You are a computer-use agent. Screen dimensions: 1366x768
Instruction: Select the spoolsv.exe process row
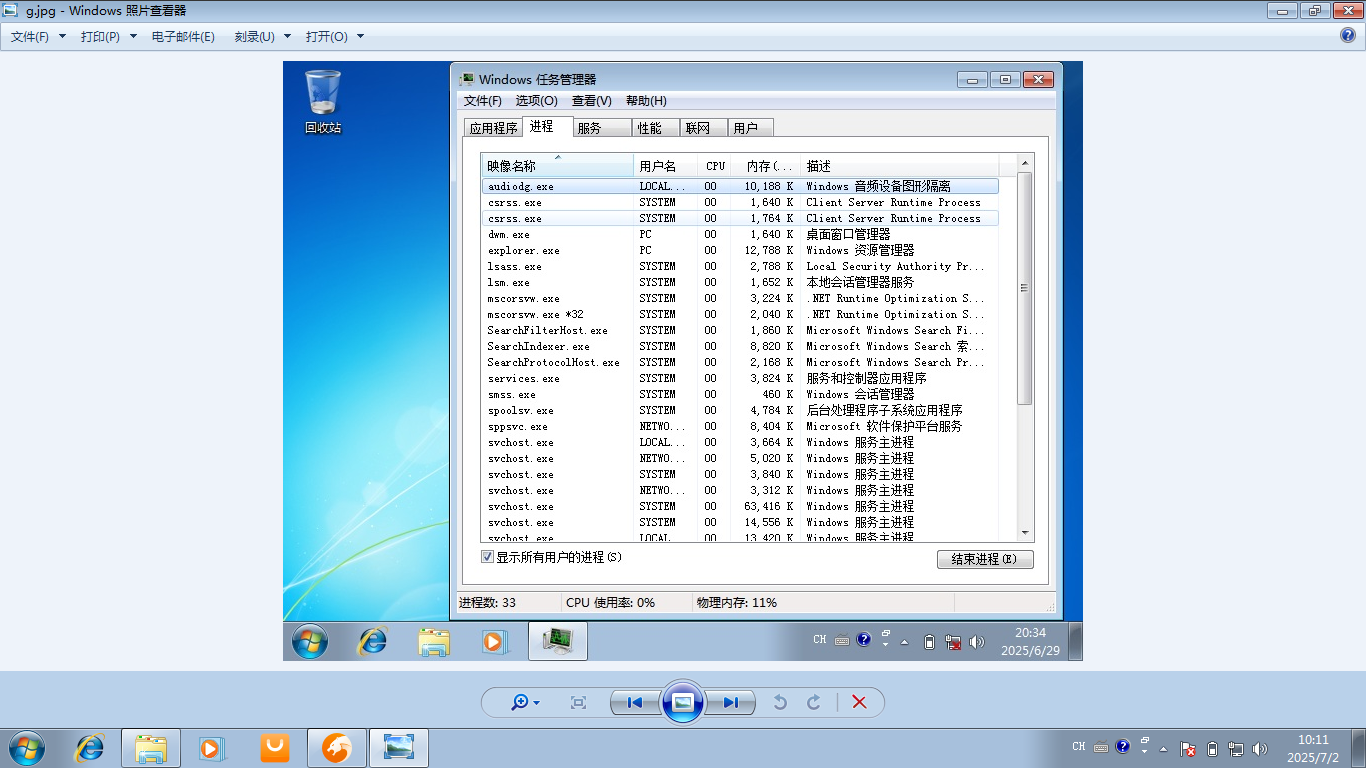pos(740,410)
